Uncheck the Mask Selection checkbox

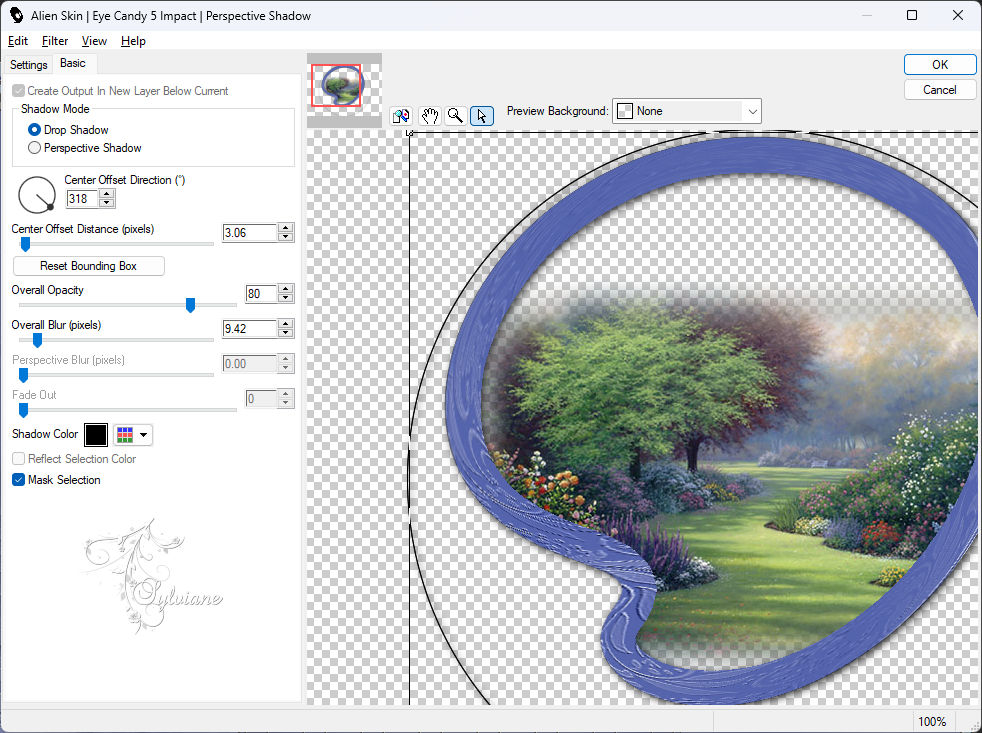[x=19, y=480]
